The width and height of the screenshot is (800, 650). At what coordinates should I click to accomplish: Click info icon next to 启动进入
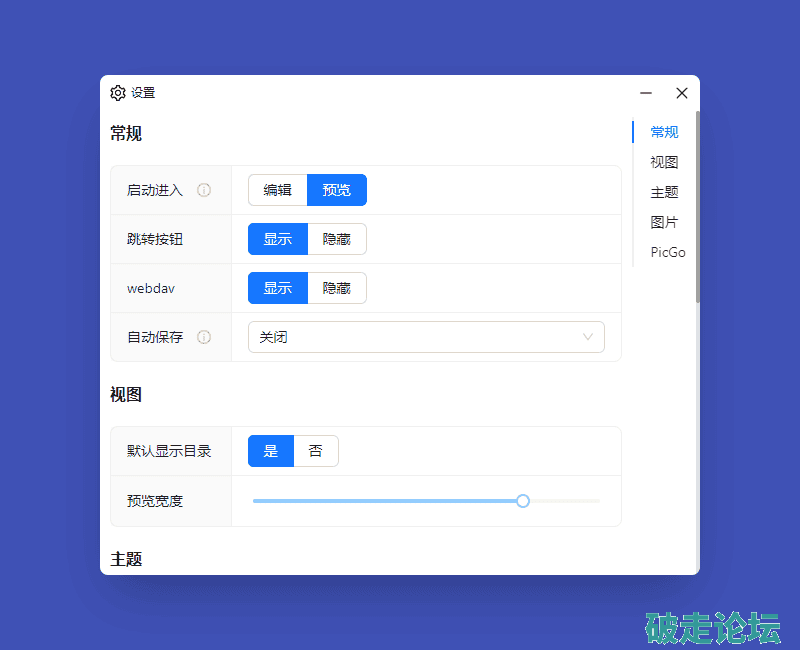(204, 190)
